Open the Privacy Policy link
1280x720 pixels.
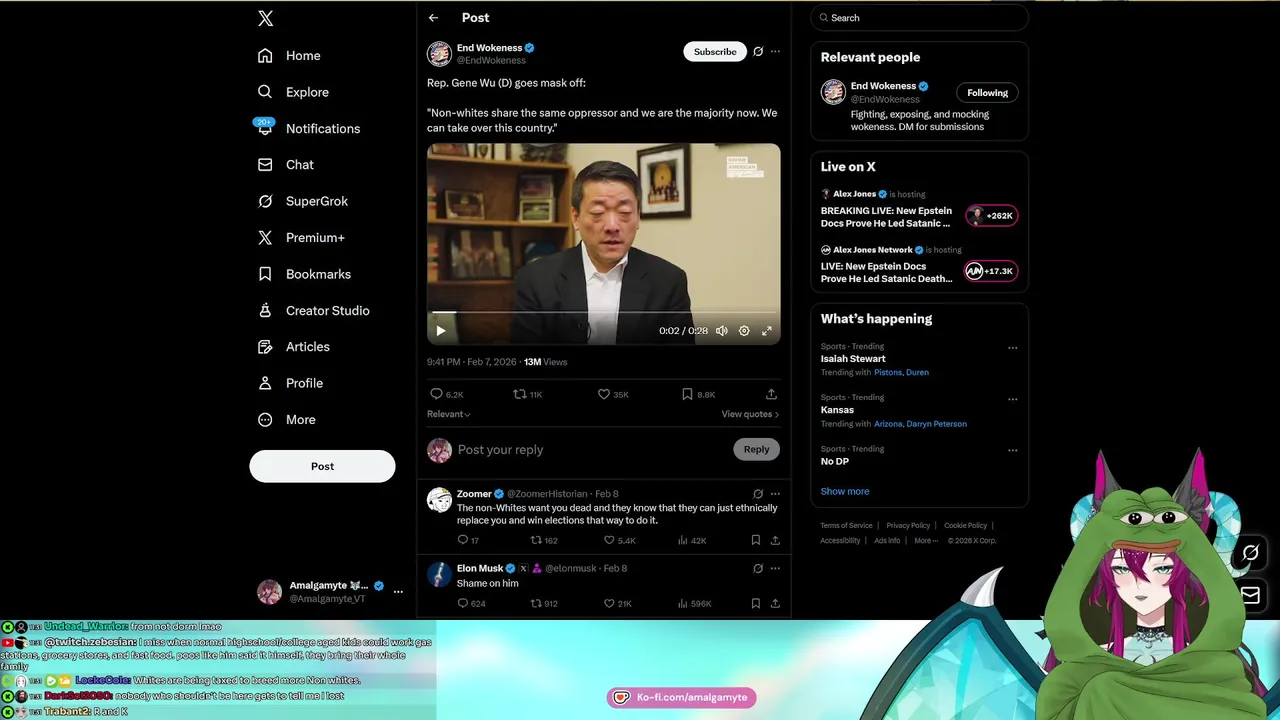pos(908,526)
